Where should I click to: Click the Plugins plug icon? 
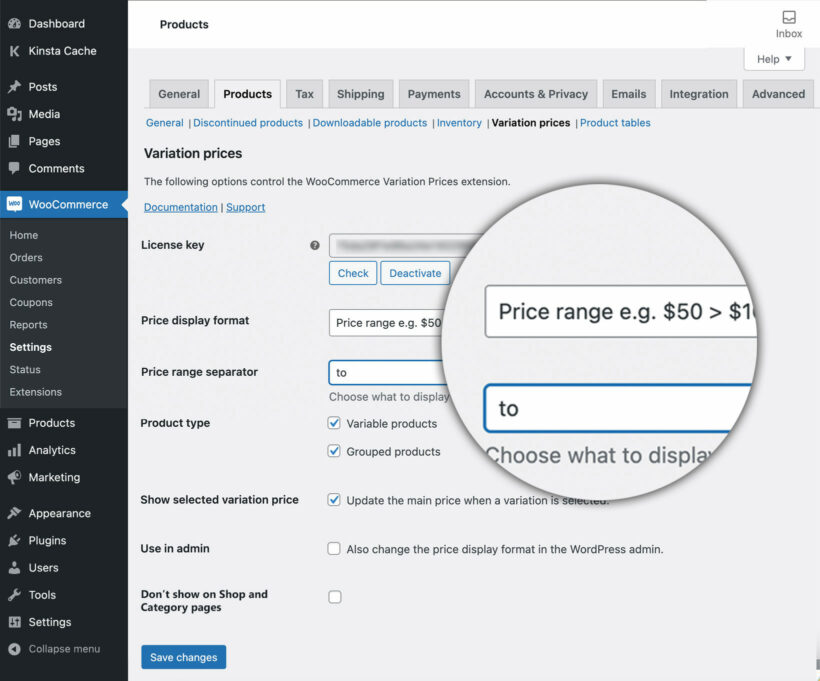tap(15, 540)
